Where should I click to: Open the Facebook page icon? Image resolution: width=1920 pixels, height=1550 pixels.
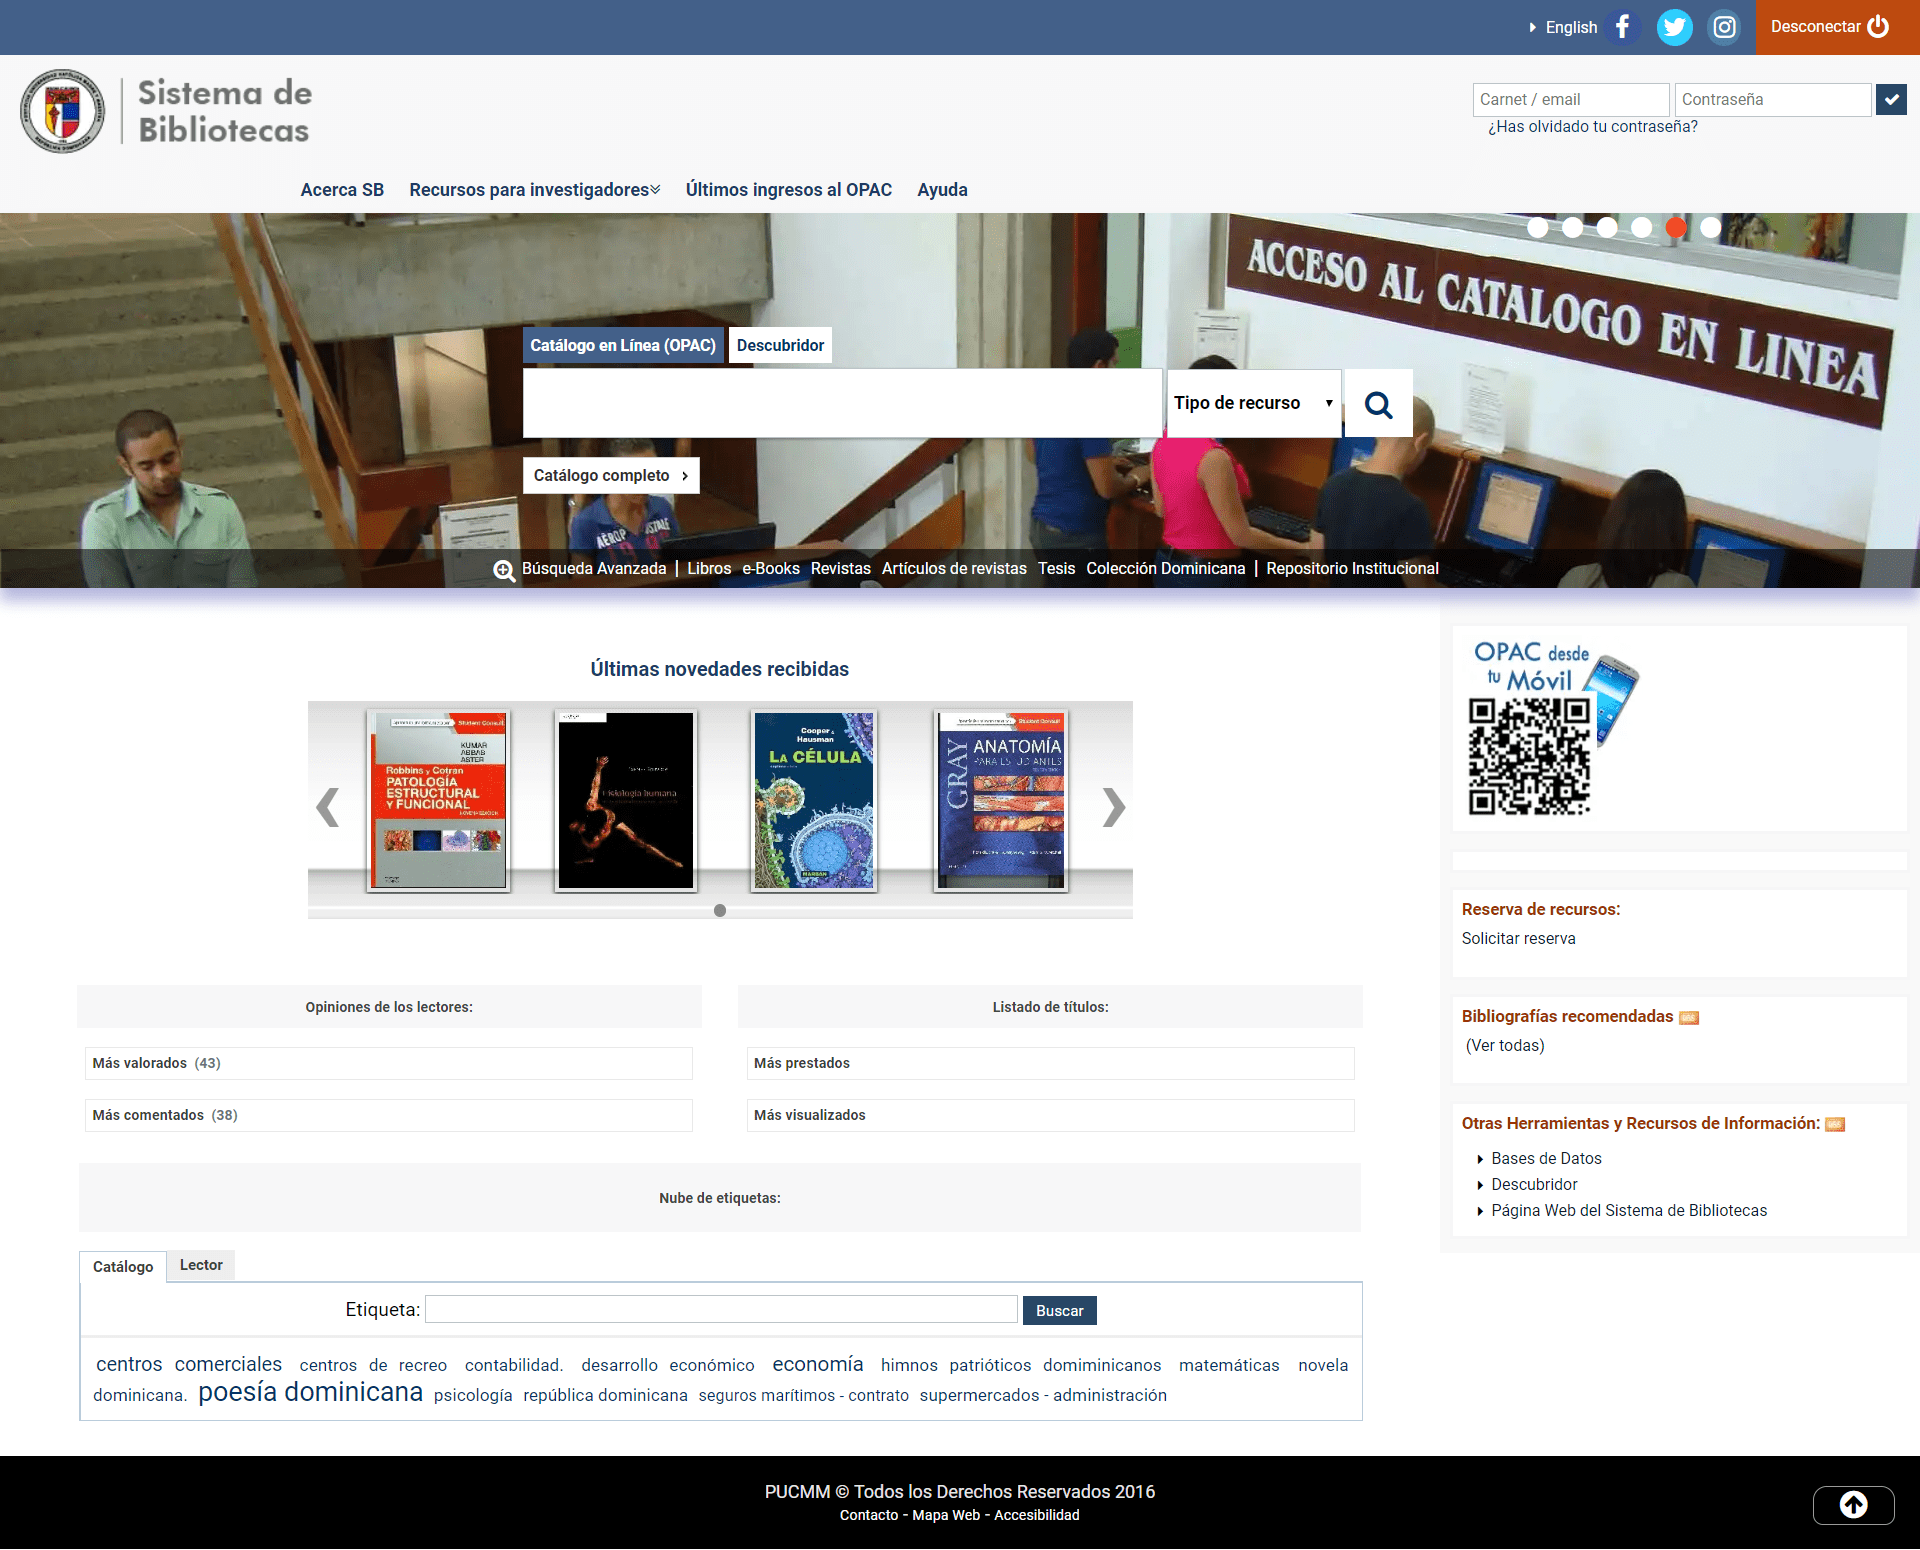point(1623,27)
